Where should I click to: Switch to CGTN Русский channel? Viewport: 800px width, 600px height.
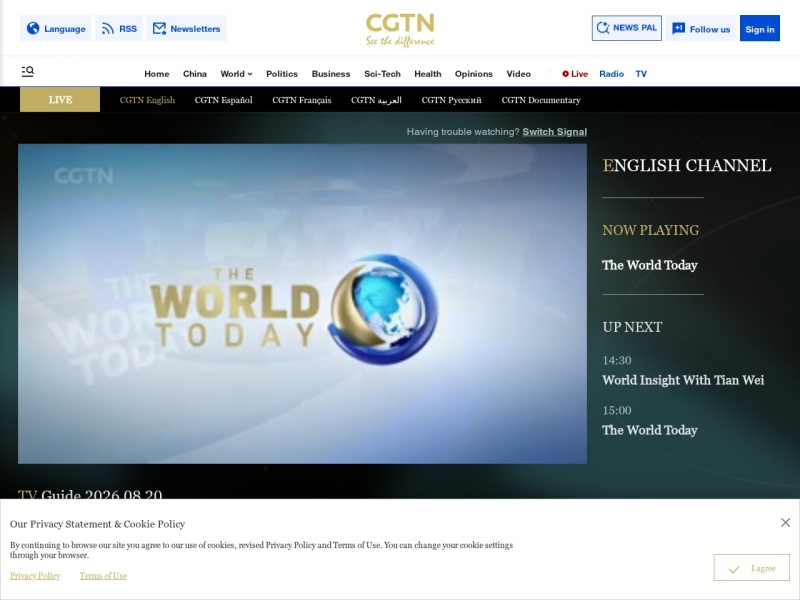pyautogui.click(x=451, y=100)
